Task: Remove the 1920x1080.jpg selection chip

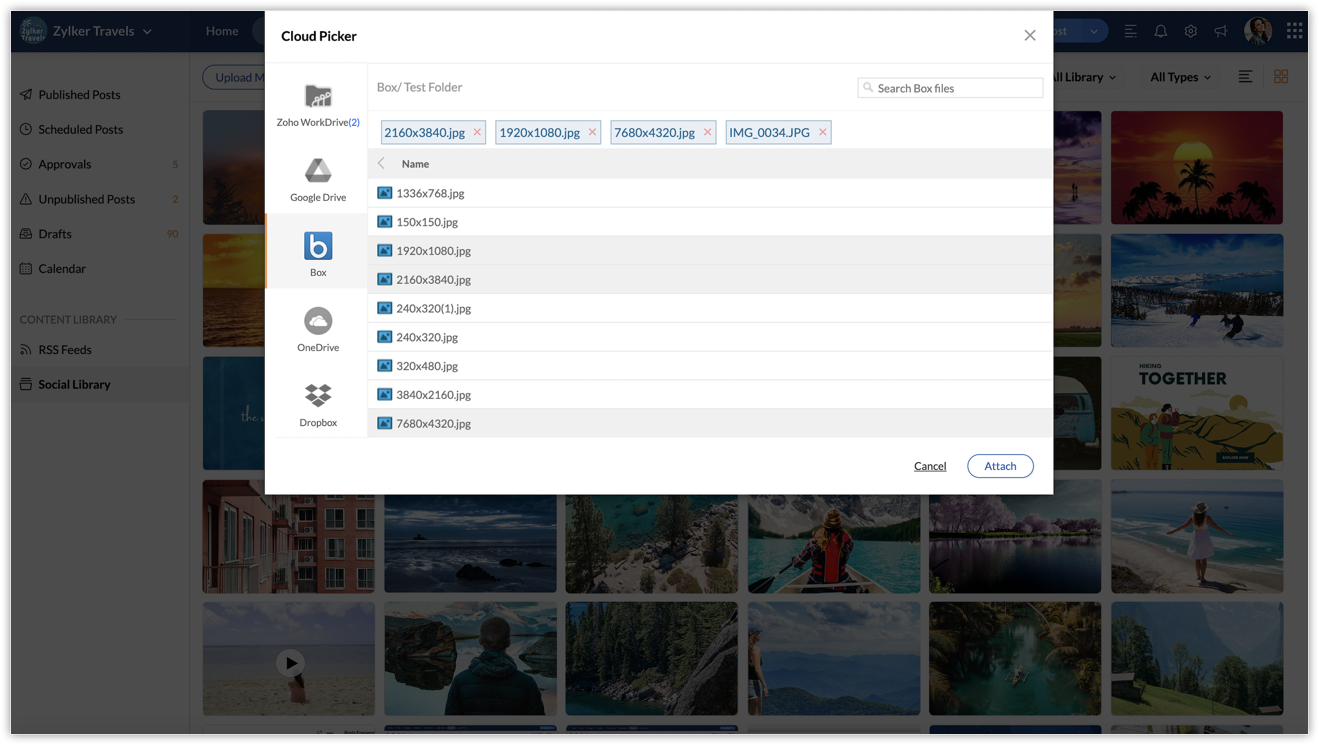Action: click(x=592, y=132)
